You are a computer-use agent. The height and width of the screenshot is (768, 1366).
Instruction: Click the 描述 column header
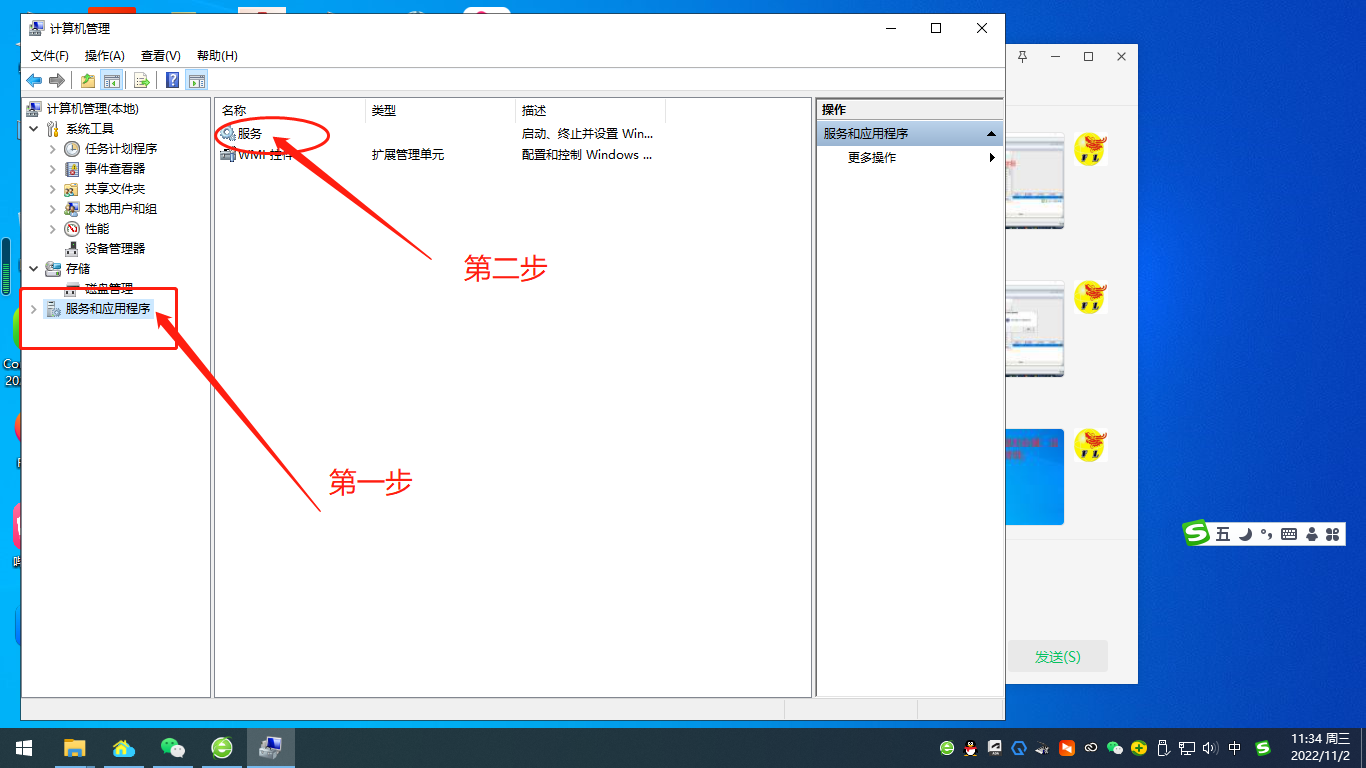[591, 111]
